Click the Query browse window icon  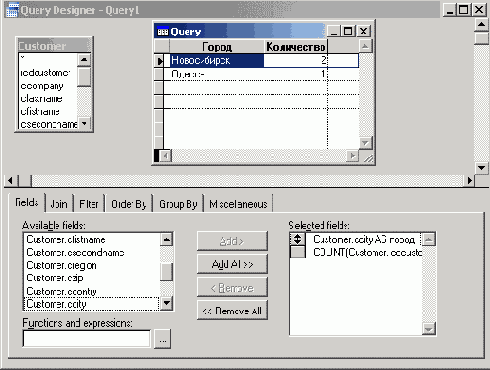click(x=163, y=32)
